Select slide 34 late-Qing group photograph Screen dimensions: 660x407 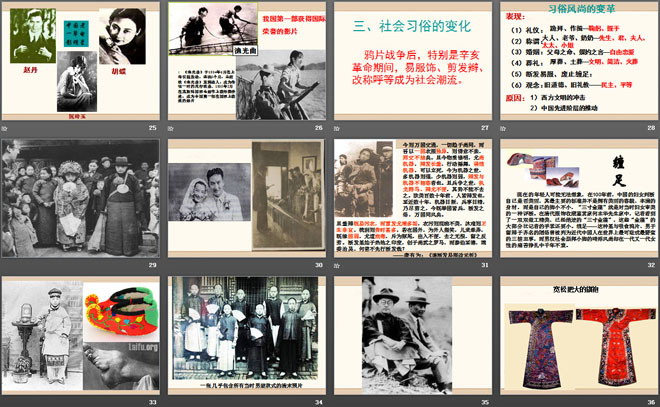click(x=247, y=335)
